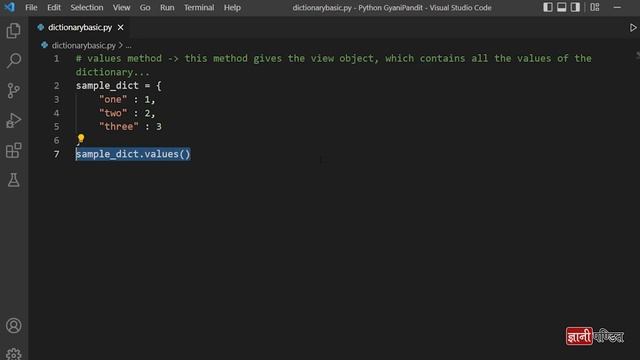Click the lightbulb code action icon
This screenshot has width=640, height=360.
[x=81, y=138]
